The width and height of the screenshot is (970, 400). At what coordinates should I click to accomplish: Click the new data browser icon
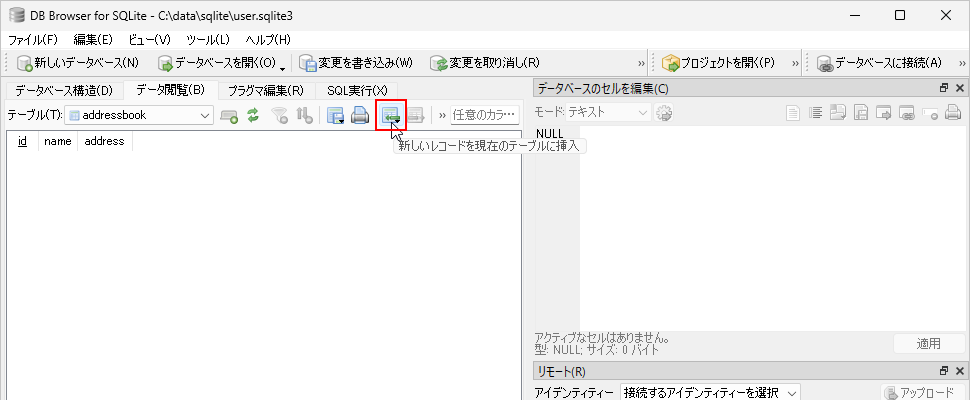pyautogui.click(x=229, y=115)
